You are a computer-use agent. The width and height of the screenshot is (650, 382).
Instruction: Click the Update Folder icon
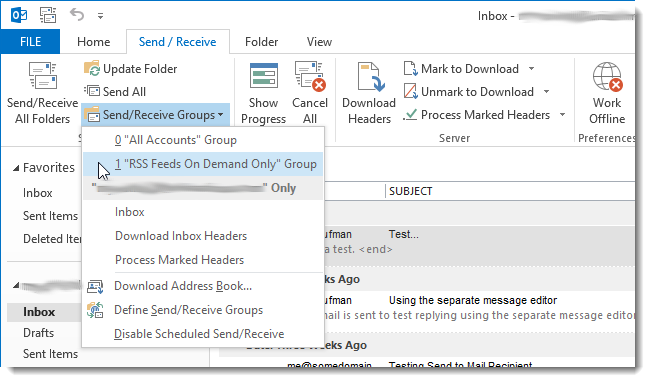[92, 69]
